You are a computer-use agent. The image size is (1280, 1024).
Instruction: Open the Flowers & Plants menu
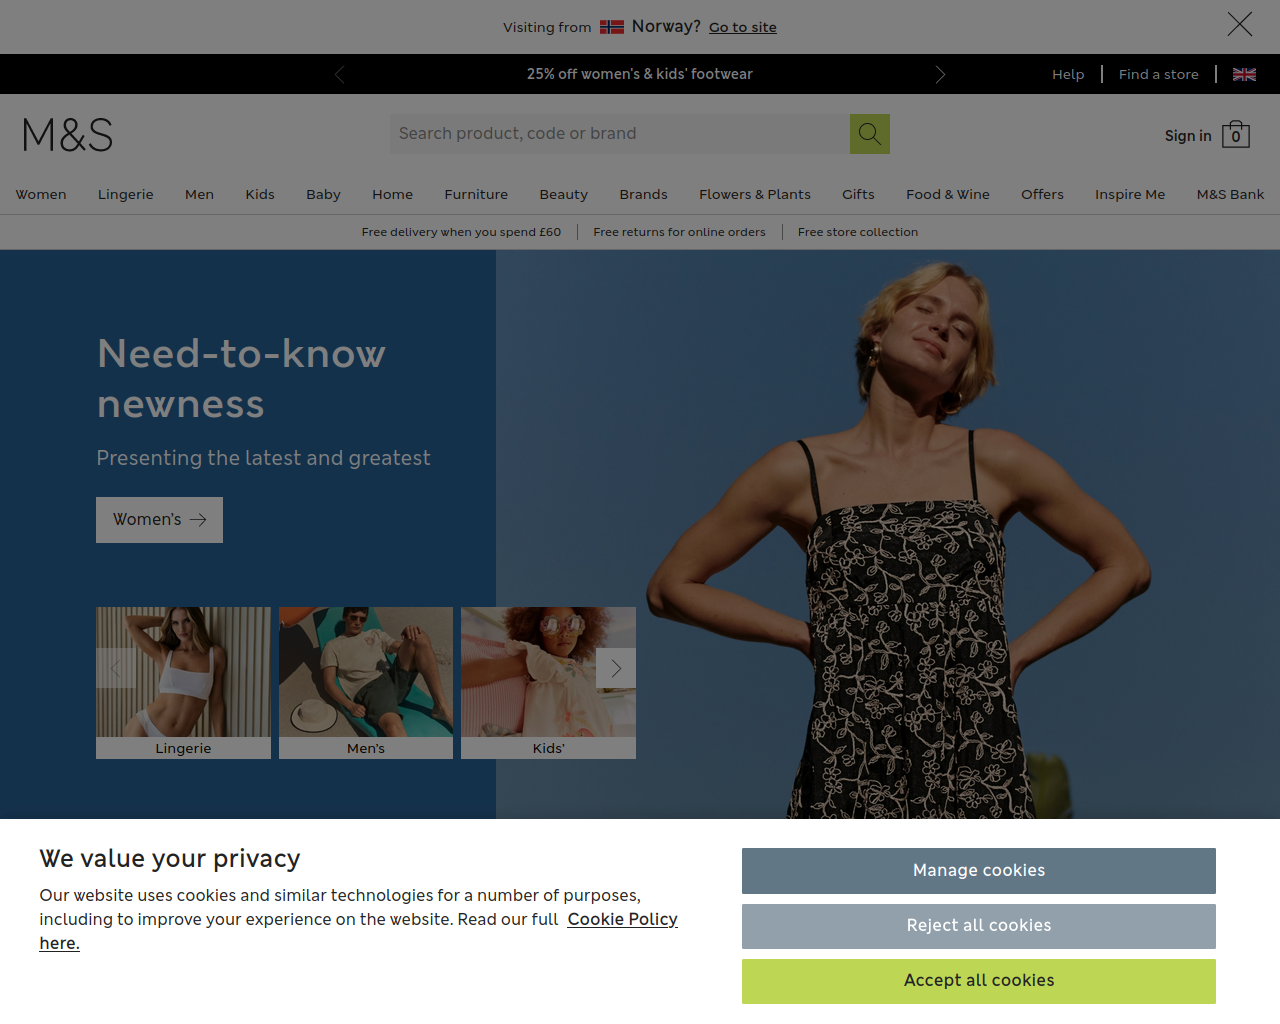[755, 194]
